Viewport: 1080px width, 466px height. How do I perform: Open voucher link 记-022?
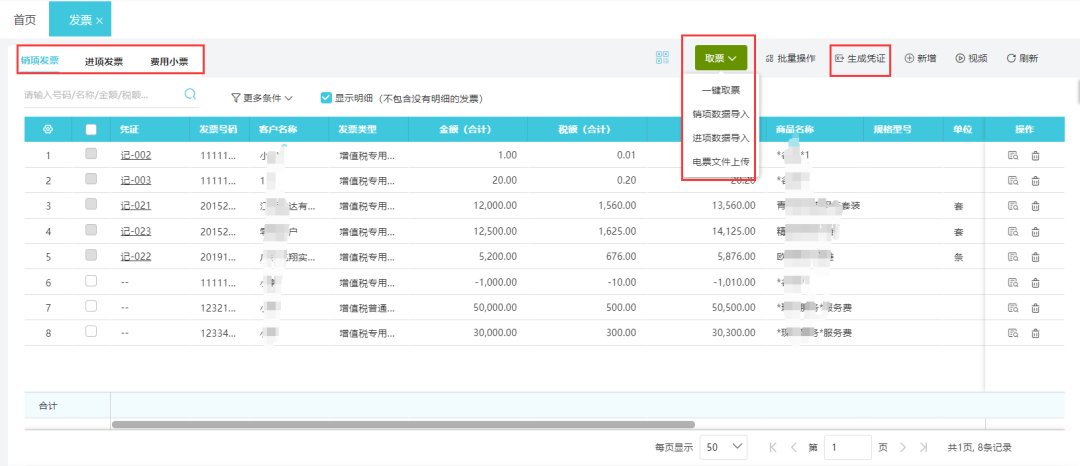pyautogui.click(x=136, y=257)
